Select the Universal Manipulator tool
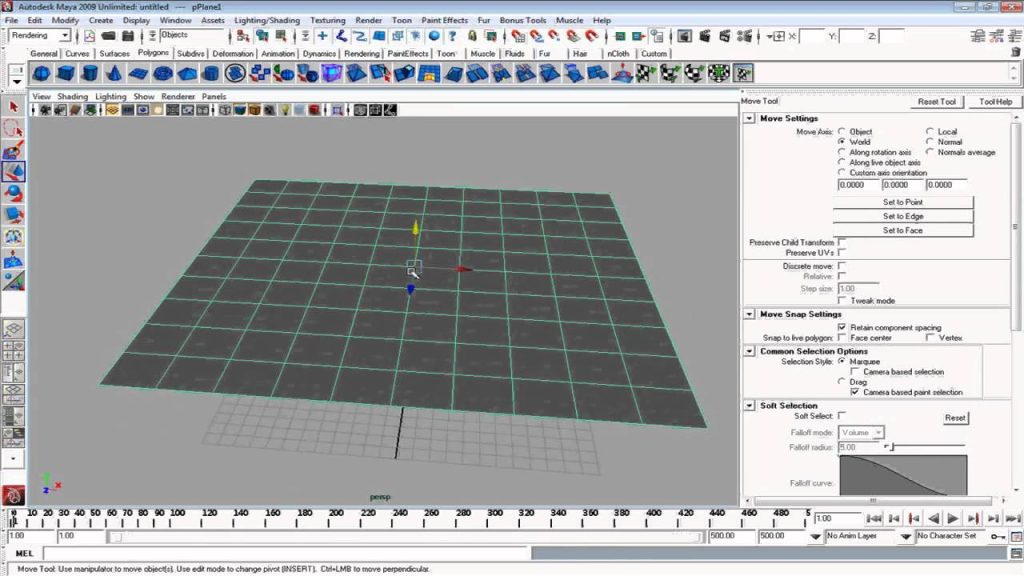The height and width of the screenshot is (576, 1024). click(13, 236)
